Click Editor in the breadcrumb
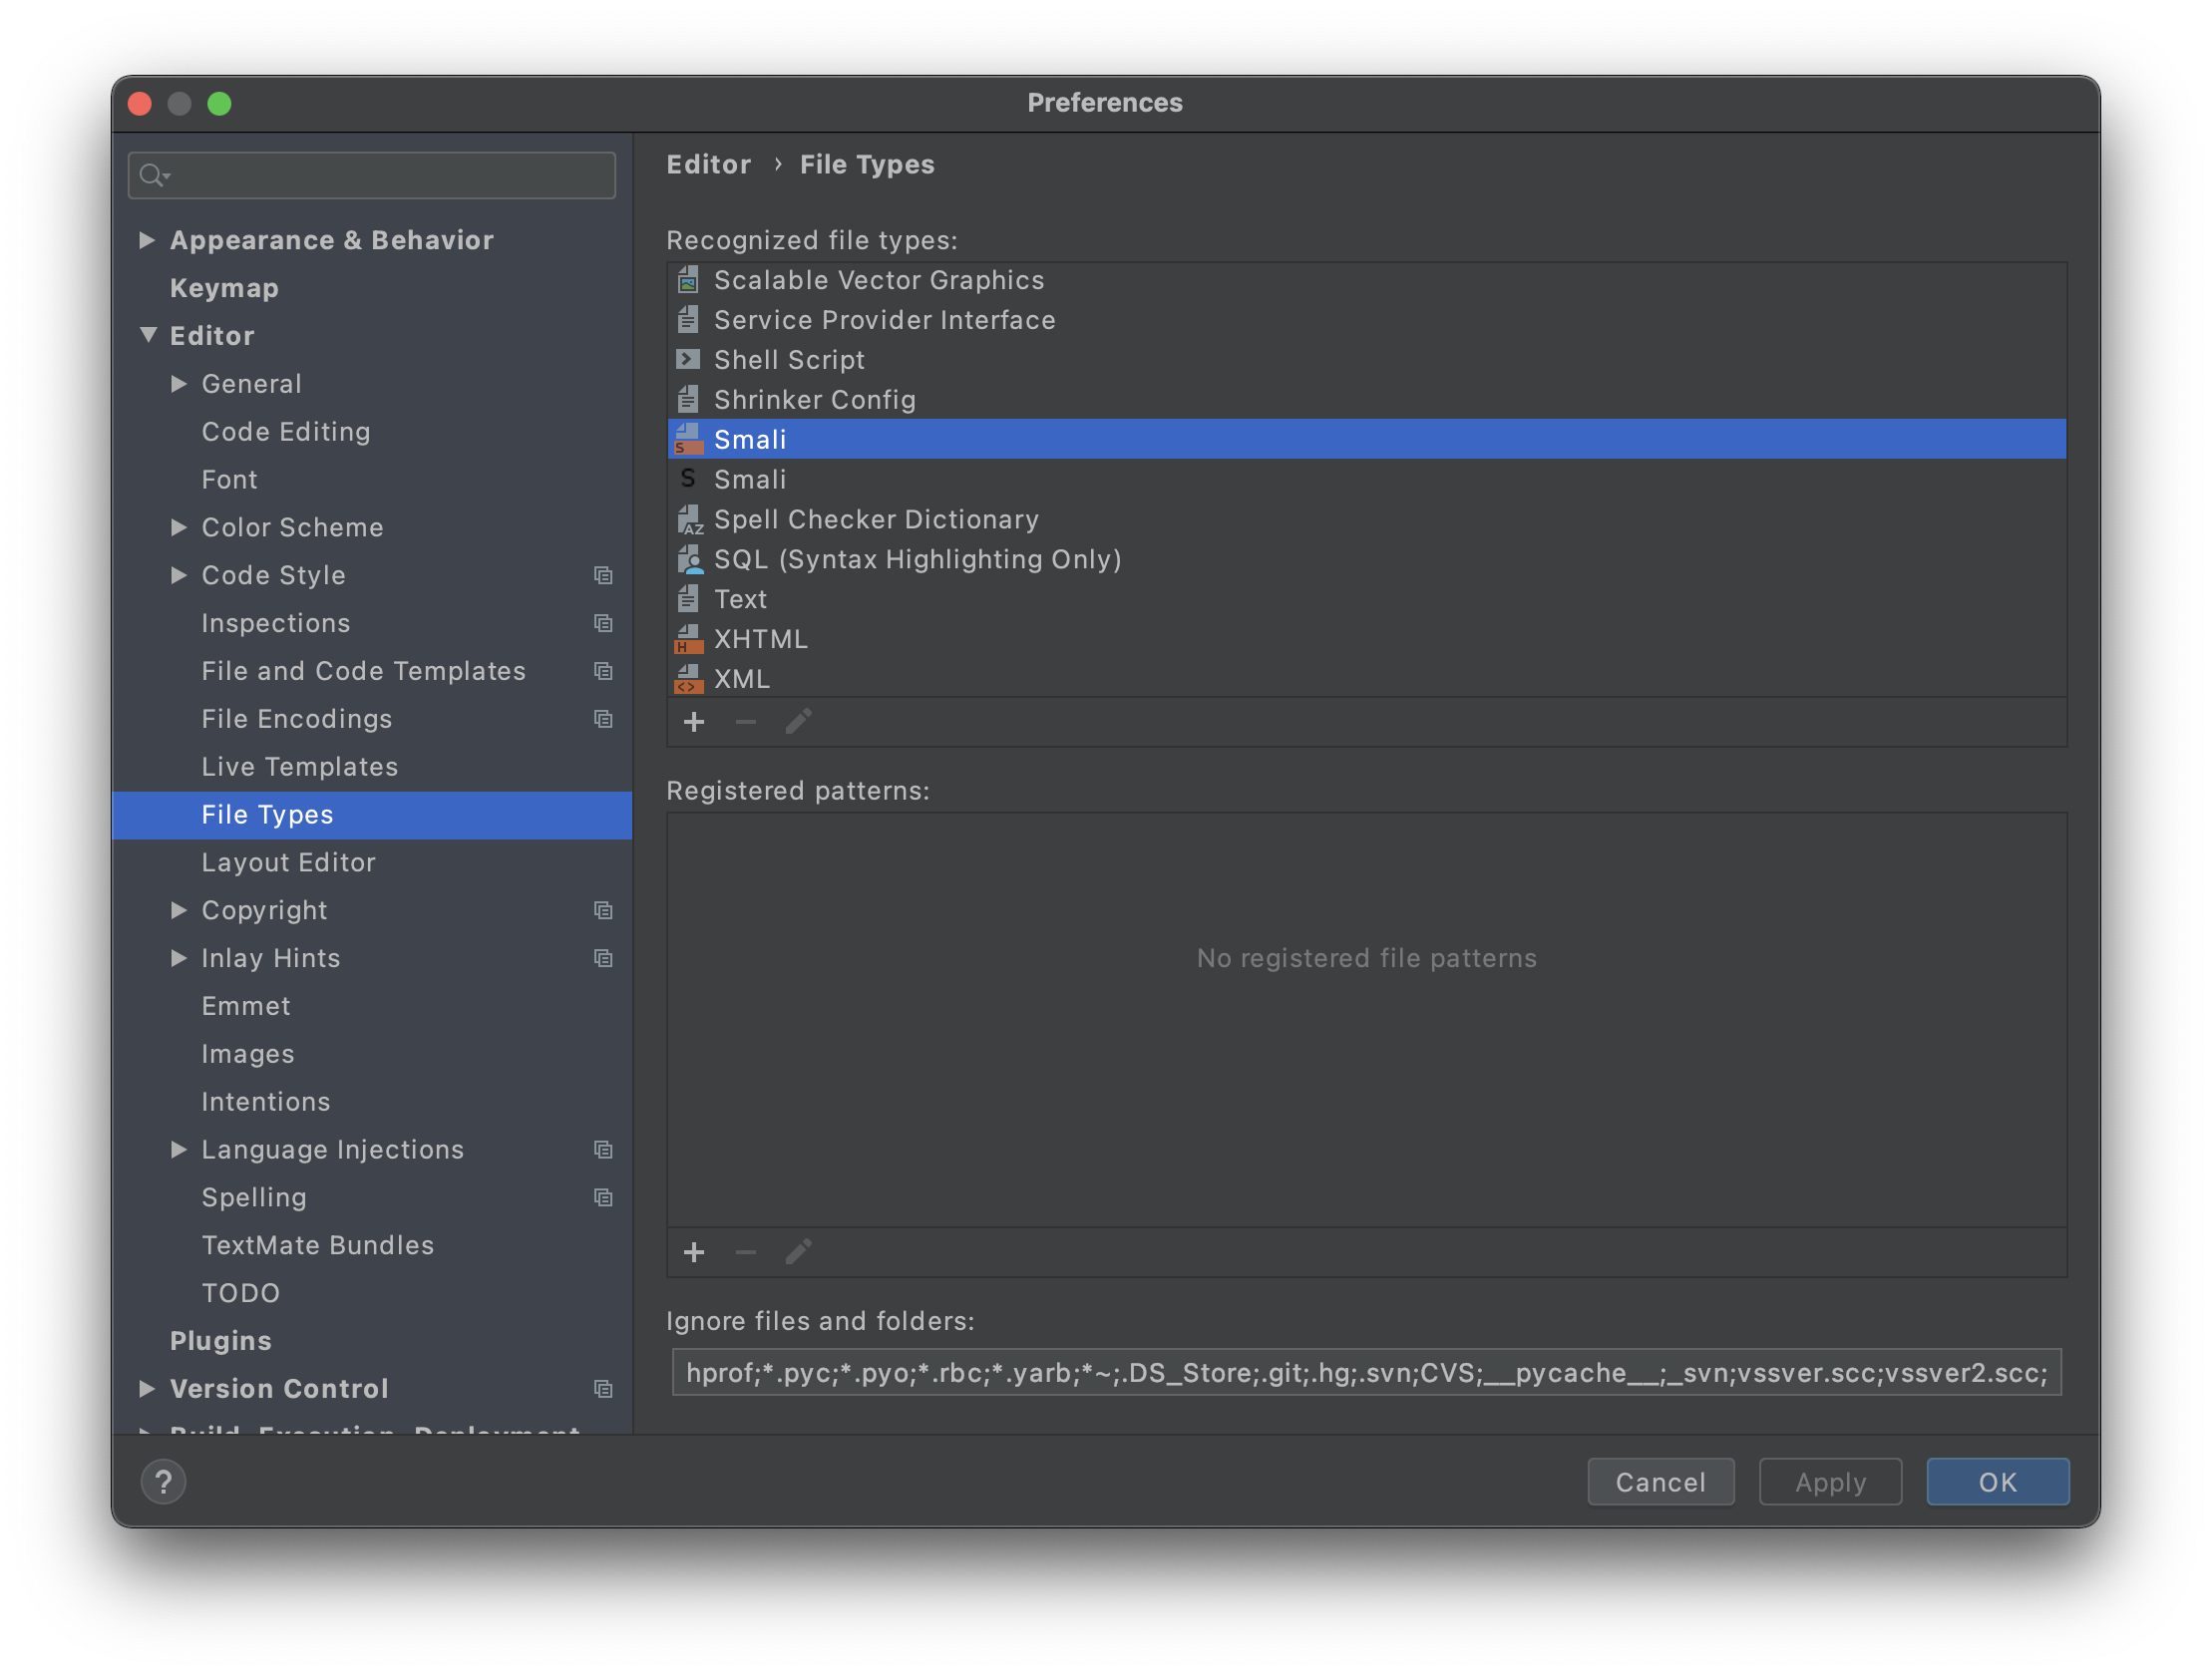The width and height of the screenshot is (2212, 1675). (x=709, y=165)
